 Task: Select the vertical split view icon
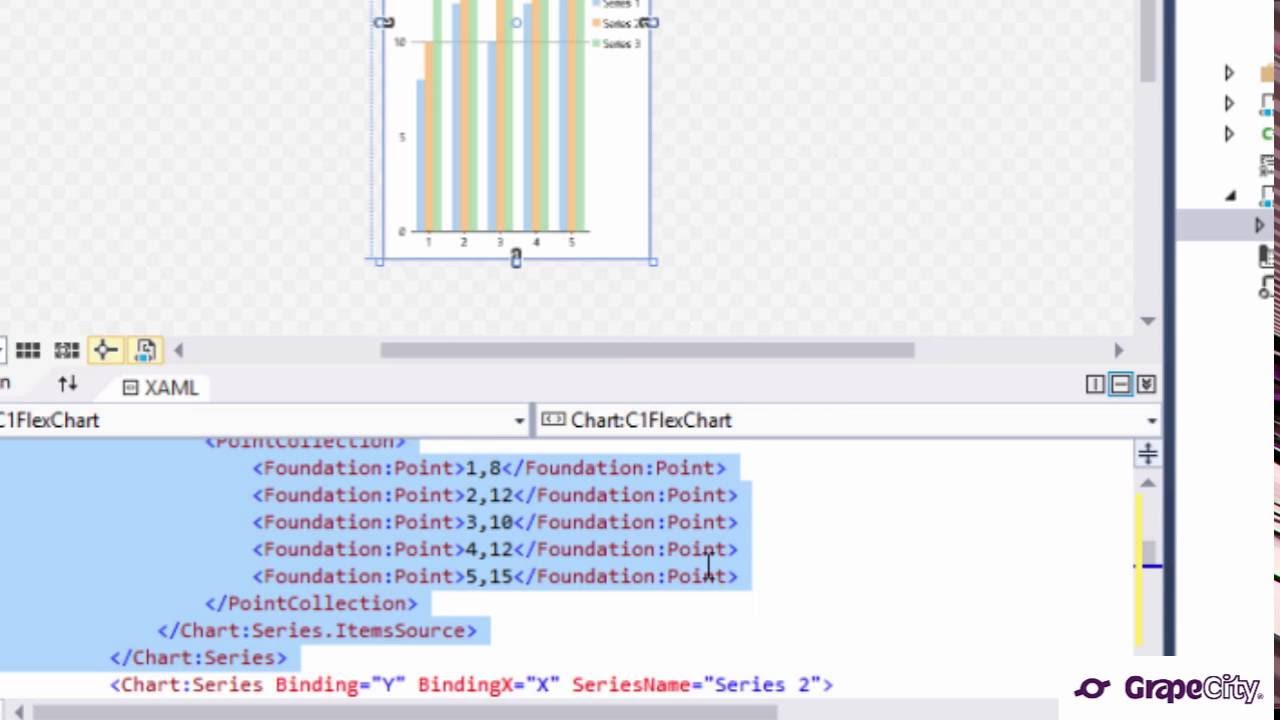tap(1095, 384)
